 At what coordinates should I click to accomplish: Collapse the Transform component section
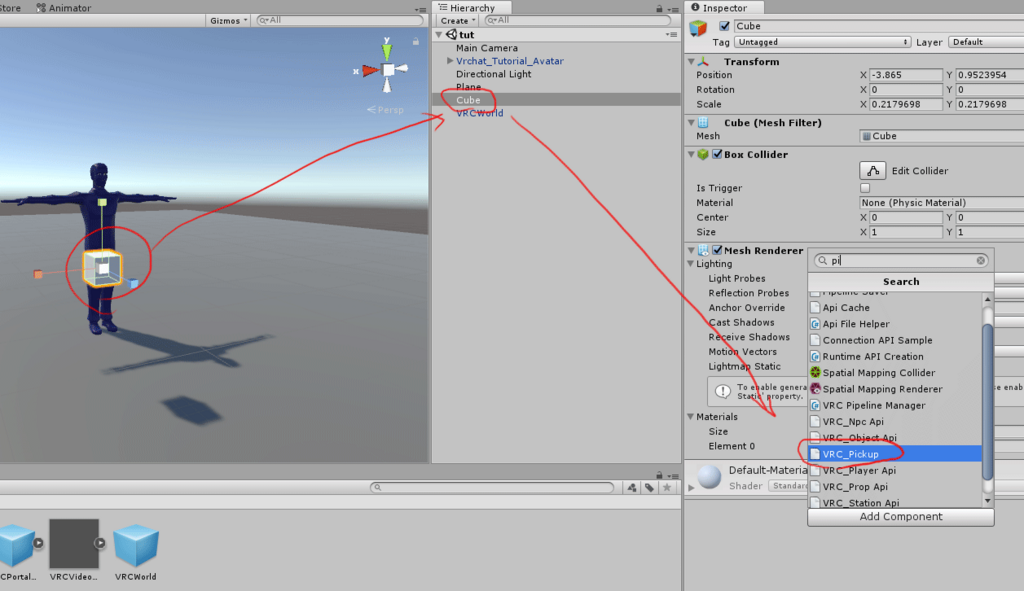point(691,61)
